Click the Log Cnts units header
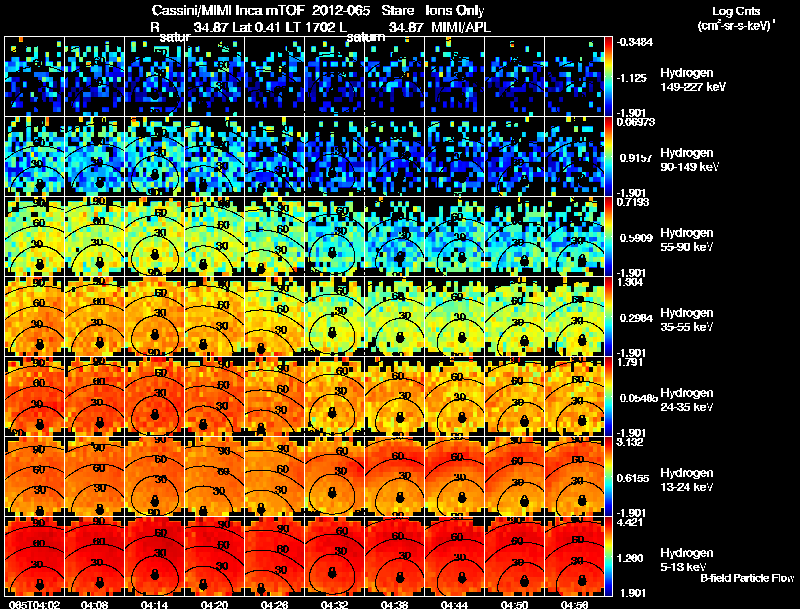Image resolution: width=800 pixels, height=609 pixels. tap(736, 18)
